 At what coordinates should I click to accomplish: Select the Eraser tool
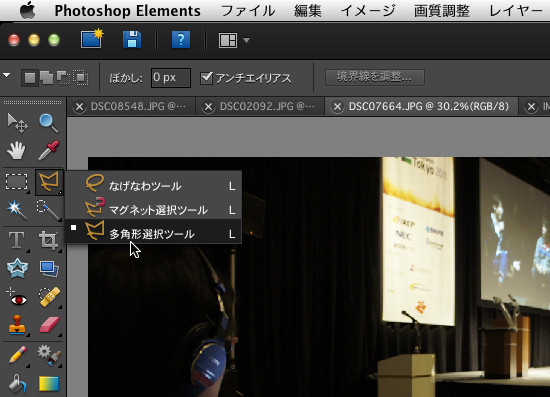point(49,325)
